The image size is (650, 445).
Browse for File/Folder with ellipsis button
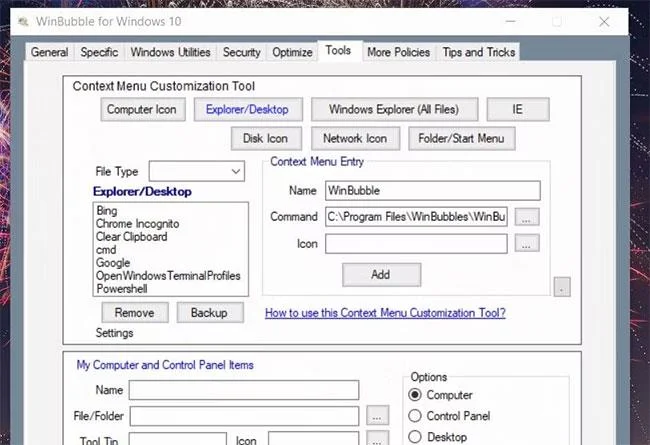(x=377, y=416)
